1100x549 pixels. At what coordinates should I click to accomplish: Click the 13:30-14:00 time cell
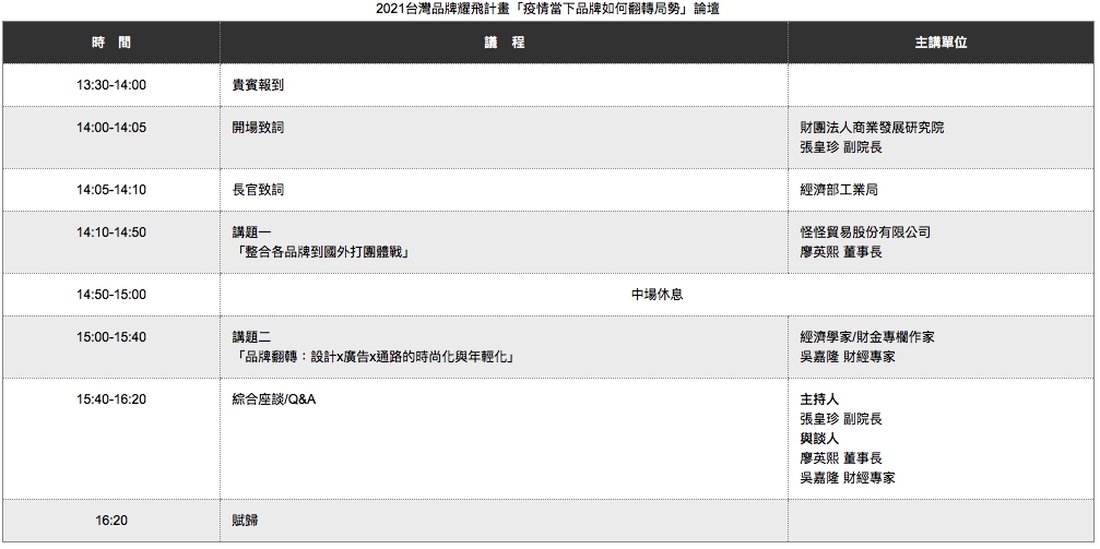tap(111, 85)
